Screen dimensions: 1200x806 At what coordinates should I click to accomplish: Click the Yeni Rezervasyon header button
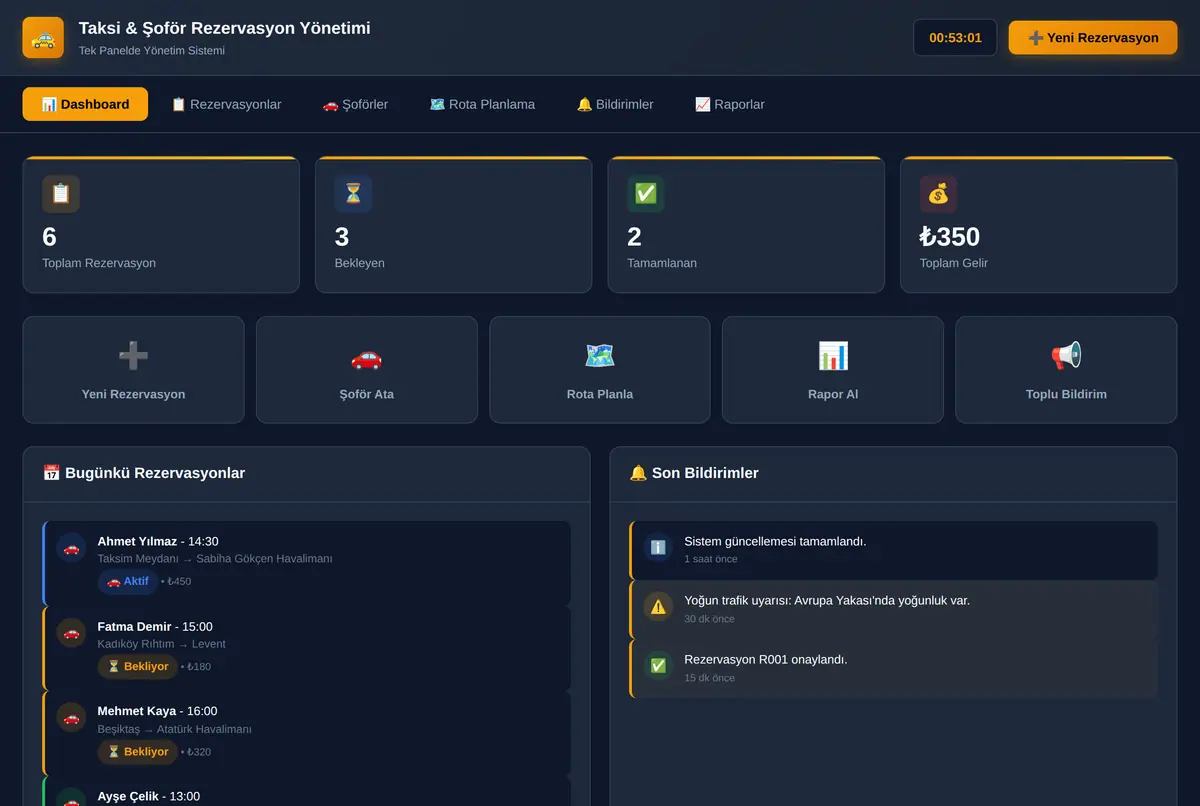point(1093,38)
